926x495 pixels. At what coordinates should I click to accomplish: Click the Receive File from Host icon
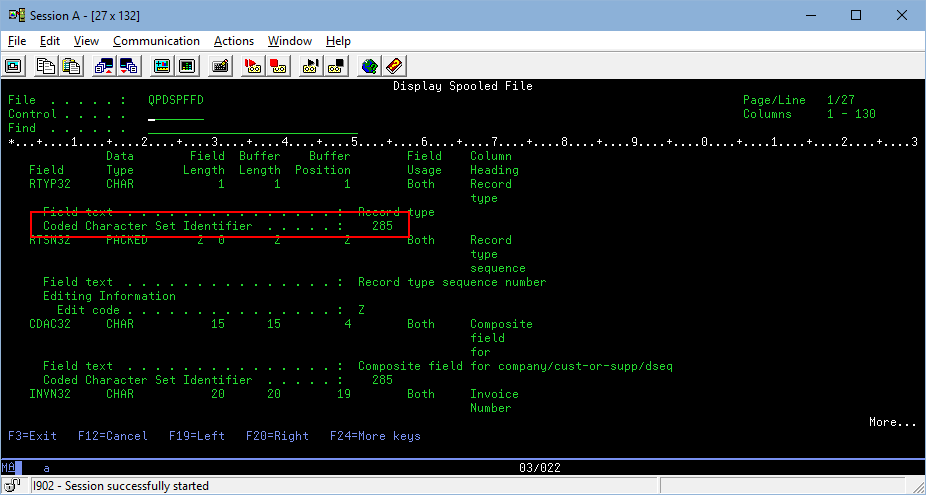[x=129, y=66]
